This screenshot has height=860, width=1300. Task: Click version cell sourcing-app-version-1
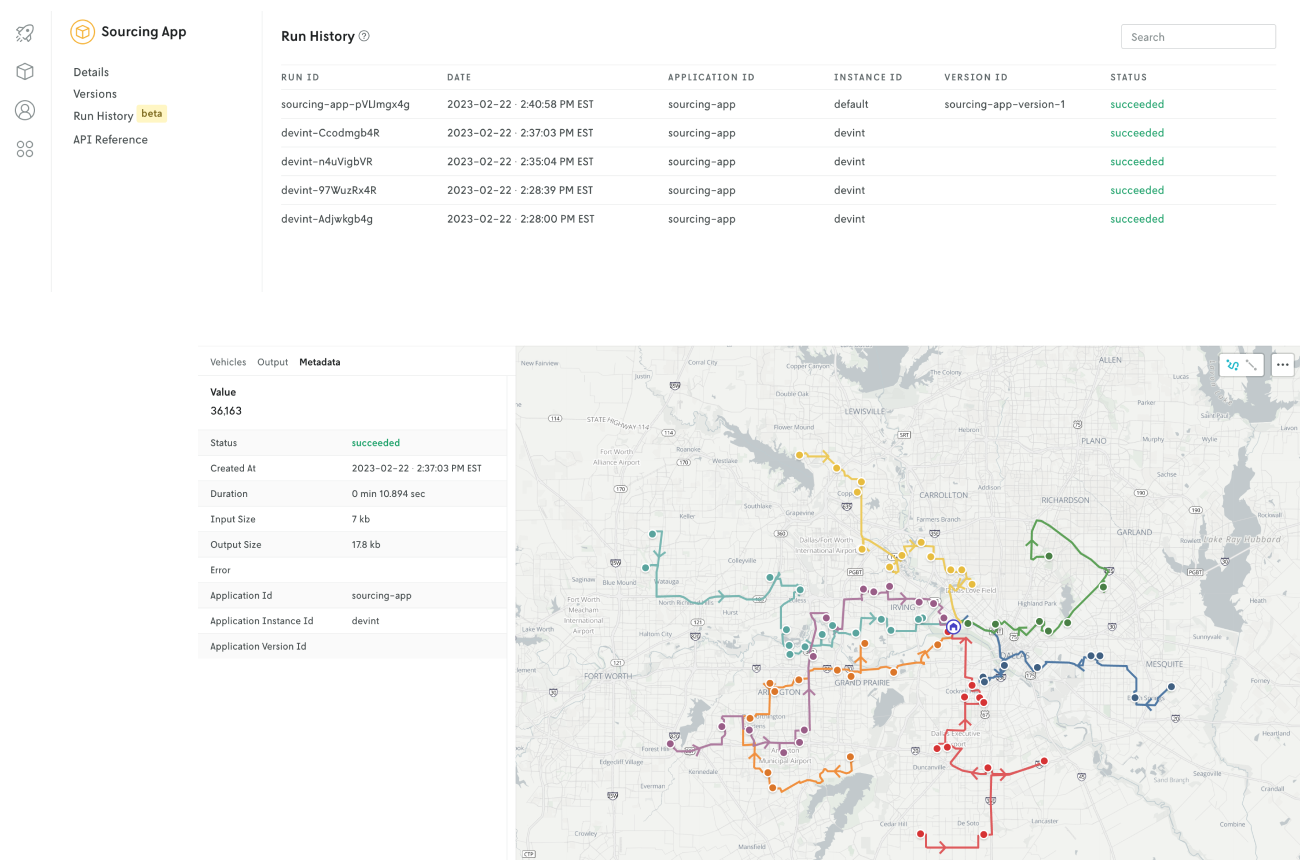pos(1005,104)
